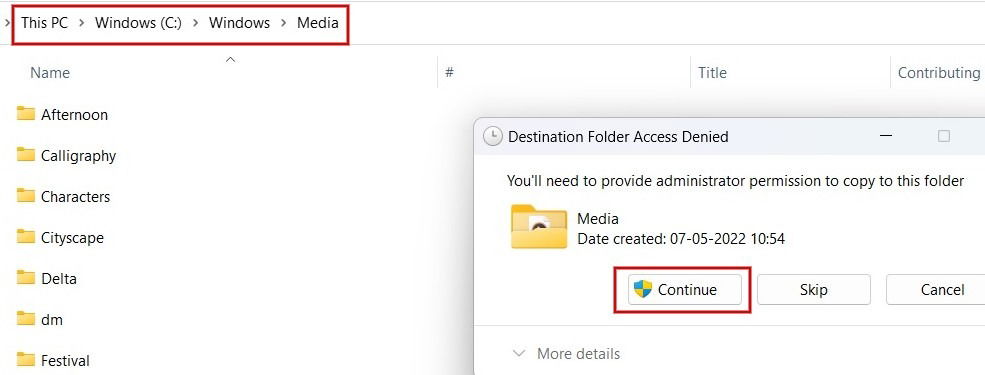Expand More details in the dialog
Viewport: 985px width, 375px height.
[x=567, y=354]
